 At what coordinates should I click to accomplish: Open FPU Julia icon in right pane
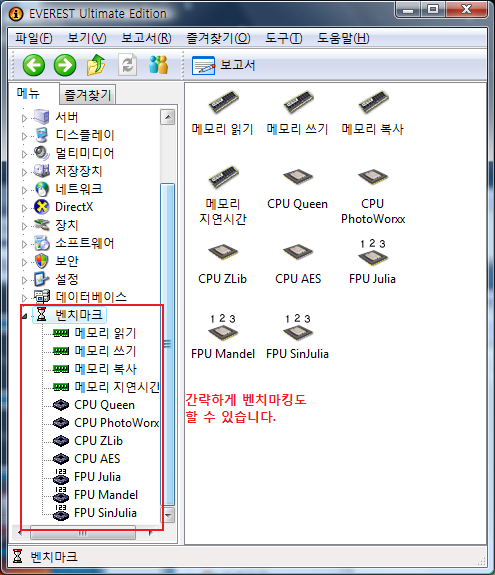click(373, 262)
